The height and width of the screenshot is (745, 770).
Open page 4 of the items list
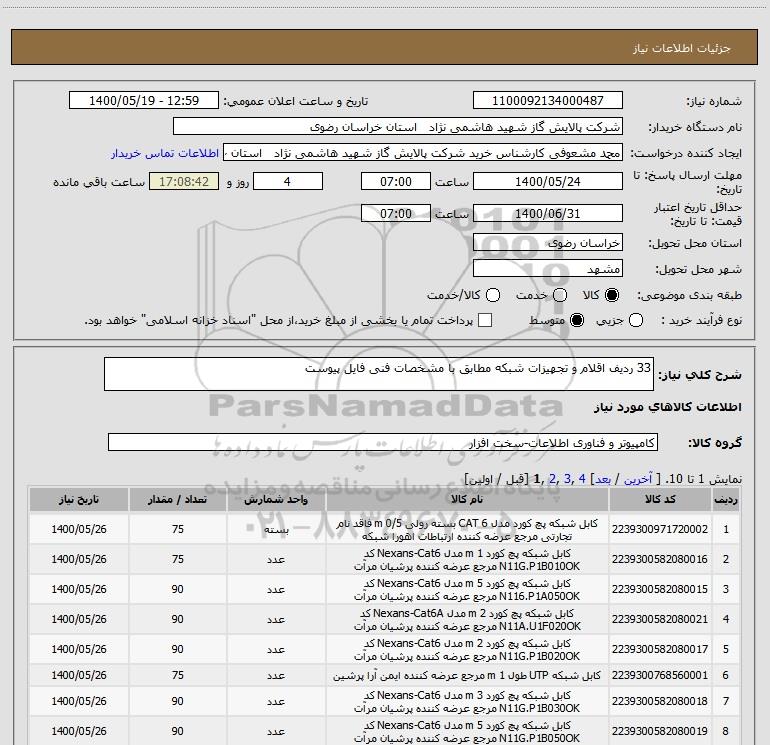[582, 480]
